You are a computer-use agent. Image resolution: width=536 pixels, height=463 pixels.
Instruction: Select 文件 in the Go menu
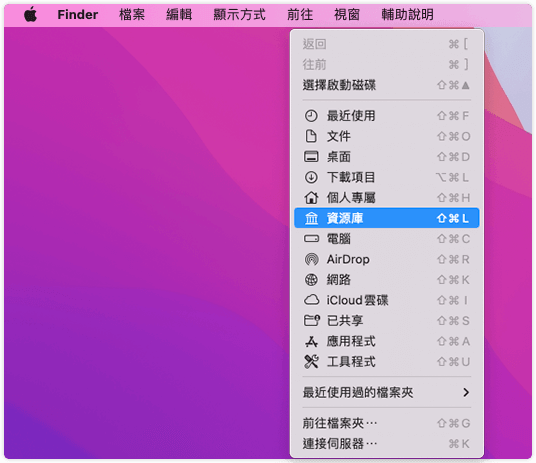click(x=387, y=136)
